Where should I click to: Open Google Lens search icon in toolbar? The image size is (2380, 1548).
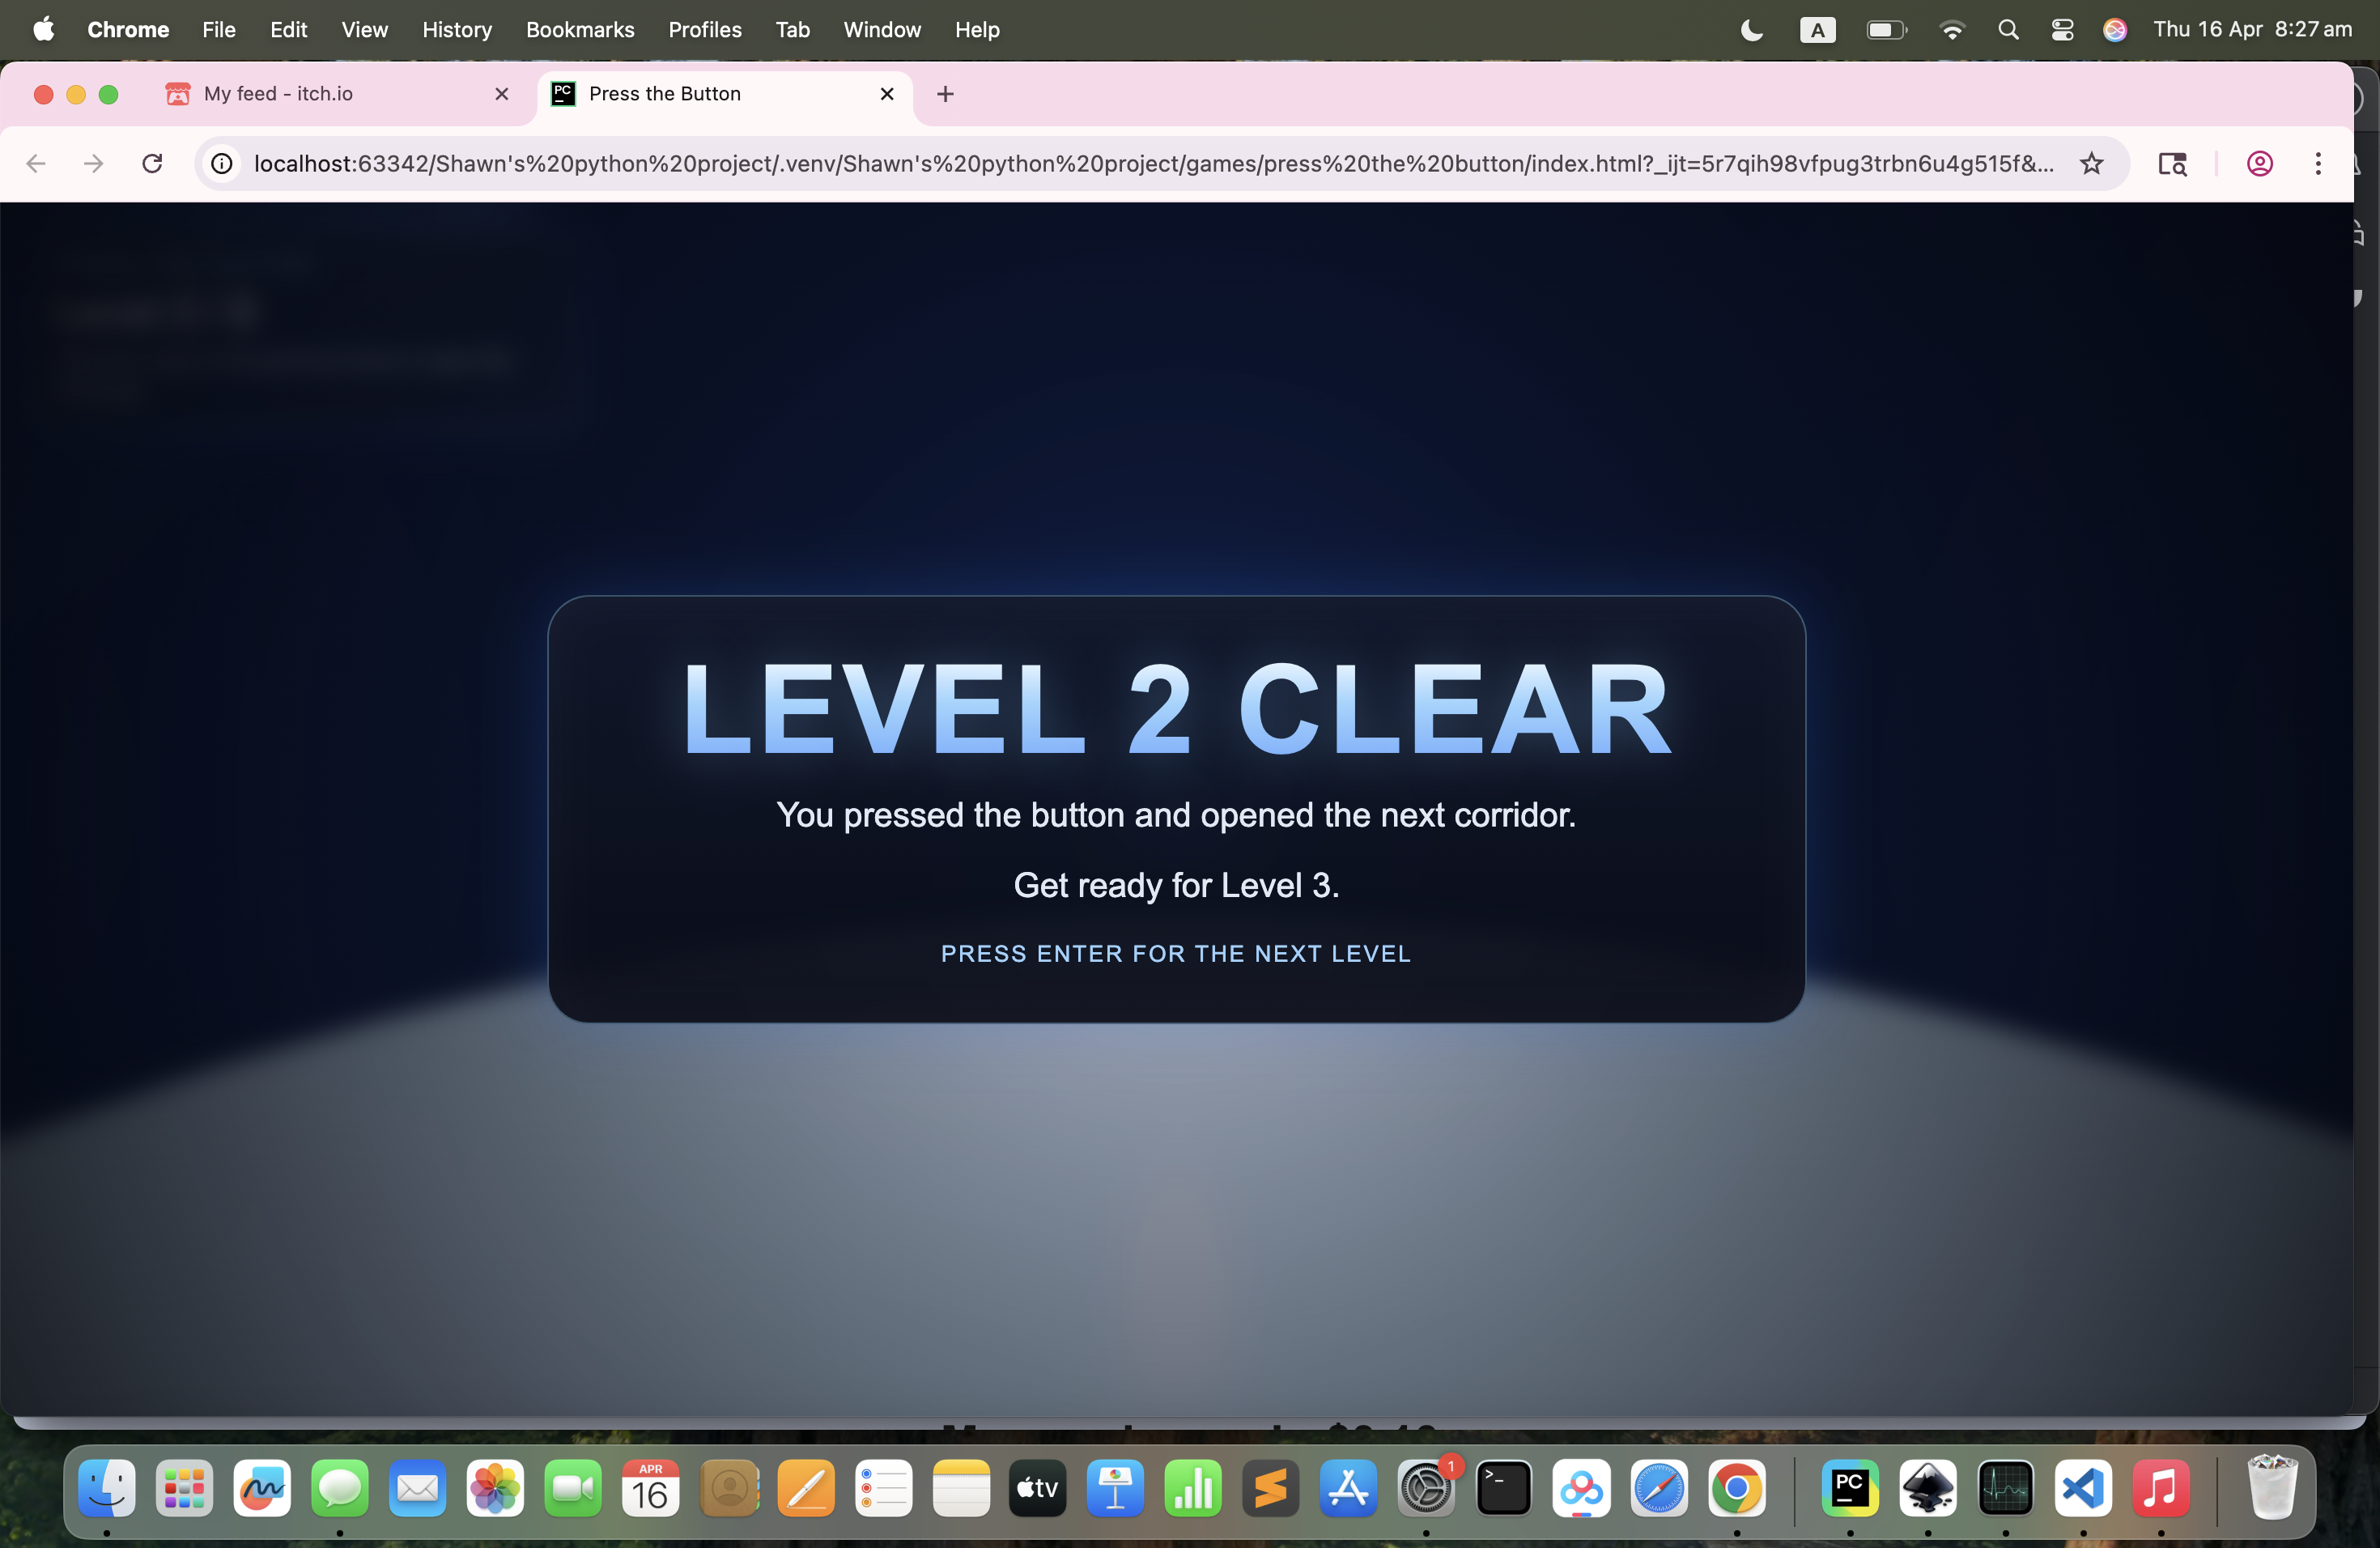(2172, 163)
